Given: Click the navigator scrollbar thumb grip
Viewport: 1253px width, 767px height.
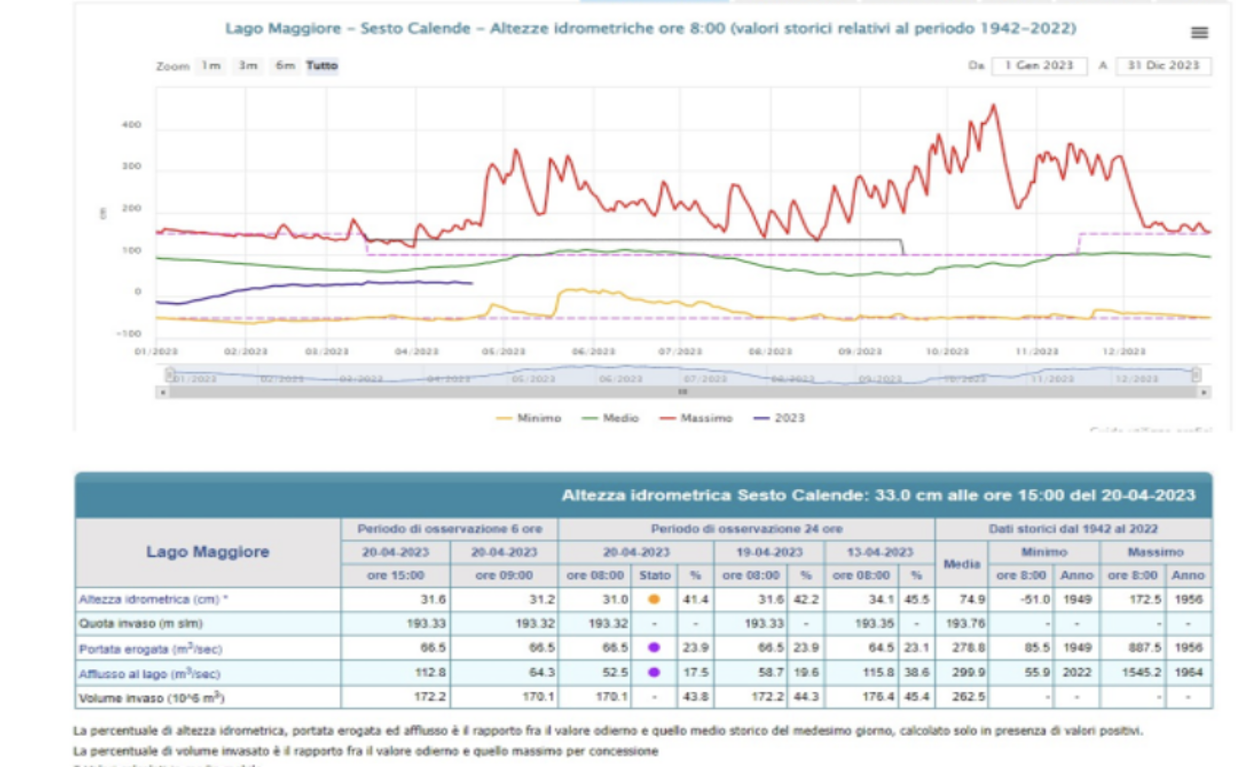Looking at the screenshot, I should [683, 392].
